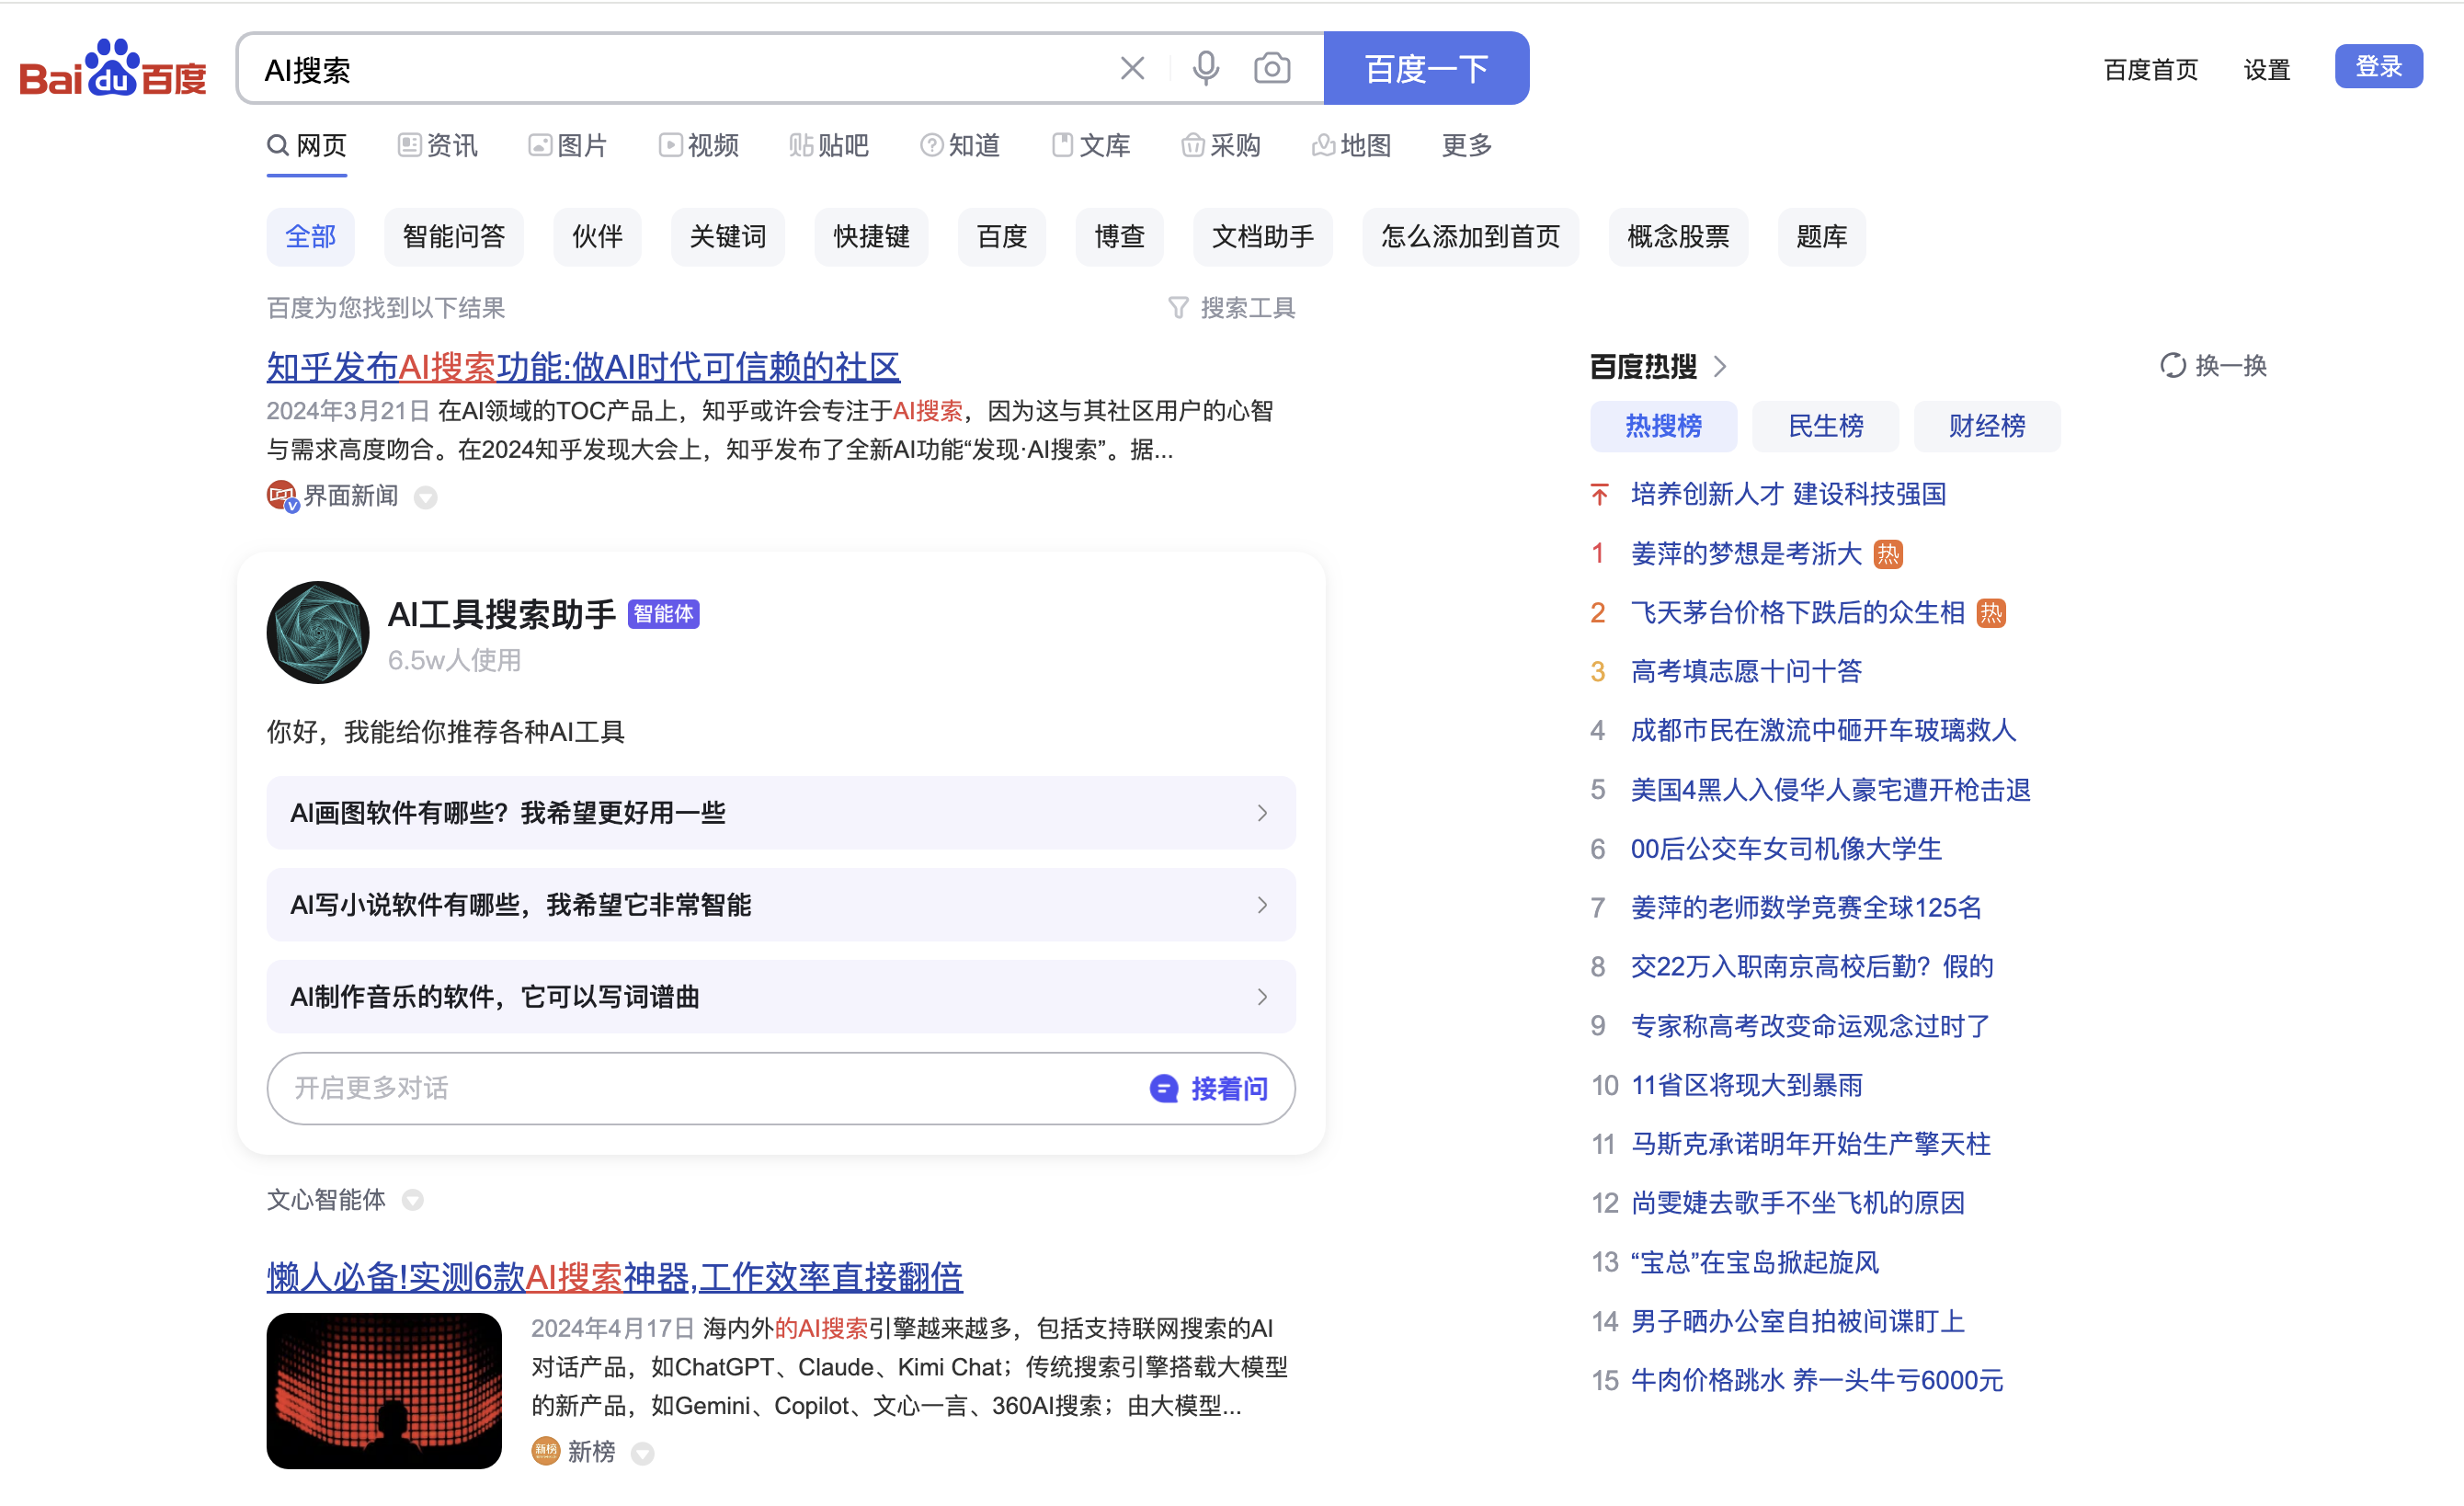Open the 设置 link at the top right
Image resolution: width=2464 pixels, height=1506 pixels.
[x=2267, y=69]
